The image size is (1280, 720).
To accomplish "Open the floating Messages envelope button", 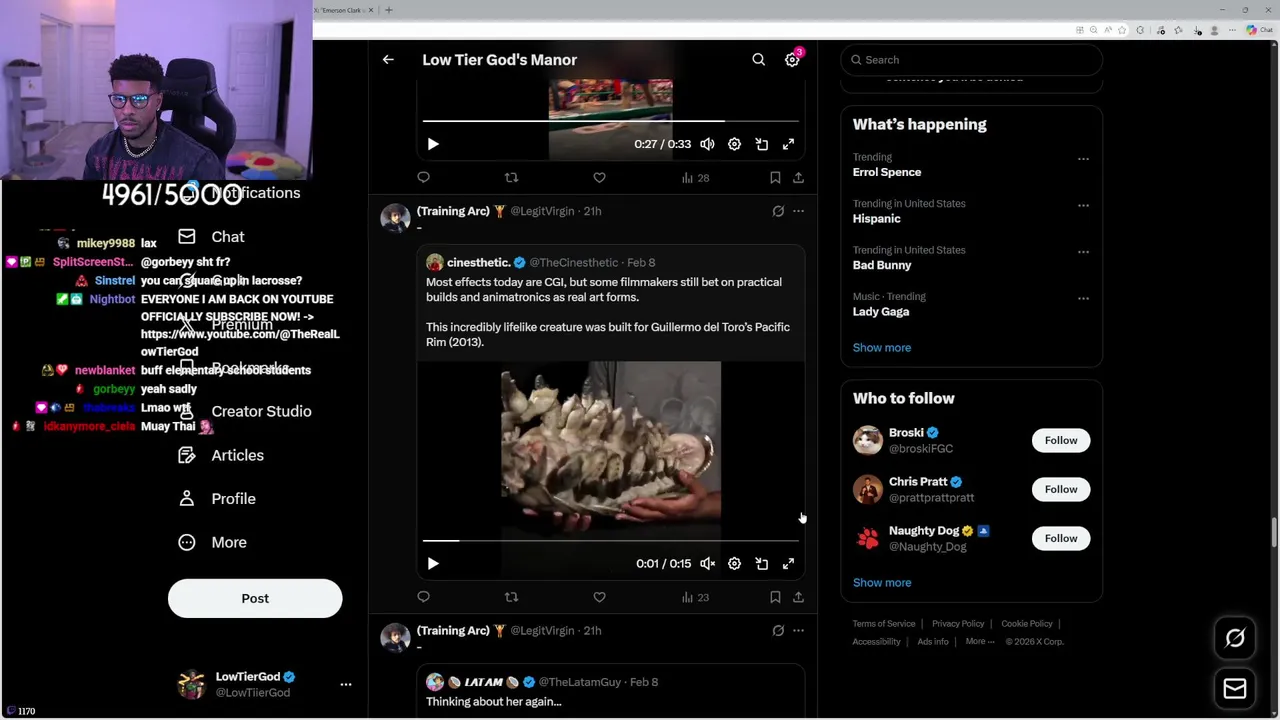I will [1235, 688].
